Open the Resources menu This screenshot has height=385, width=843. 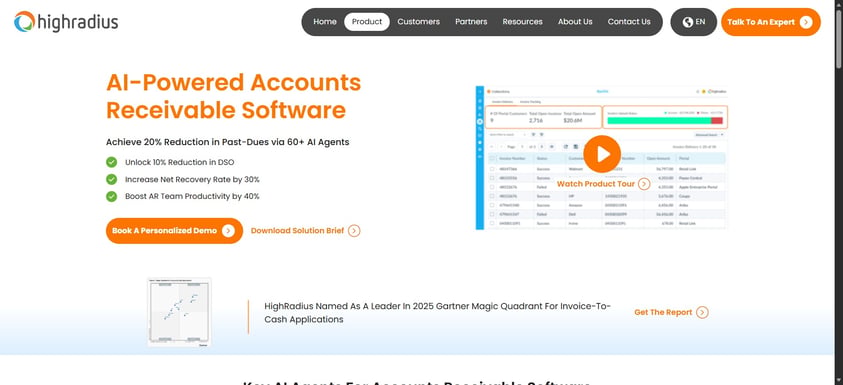coord(522,22)
